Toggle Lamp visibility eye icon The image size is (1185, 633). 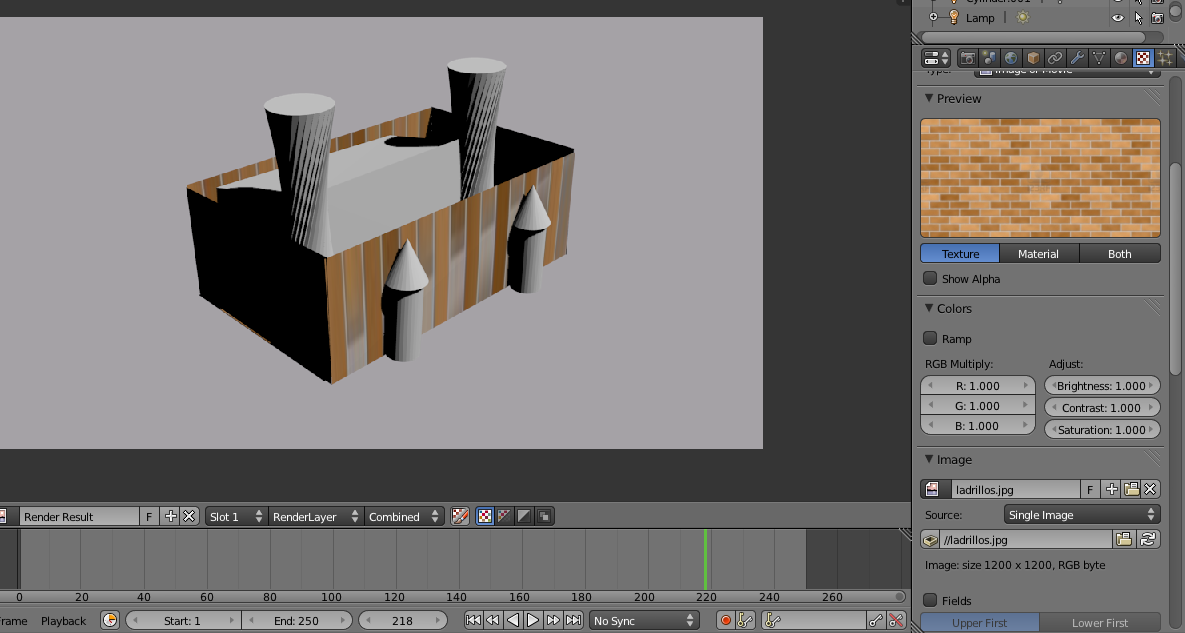click(x=1118, y=18)
